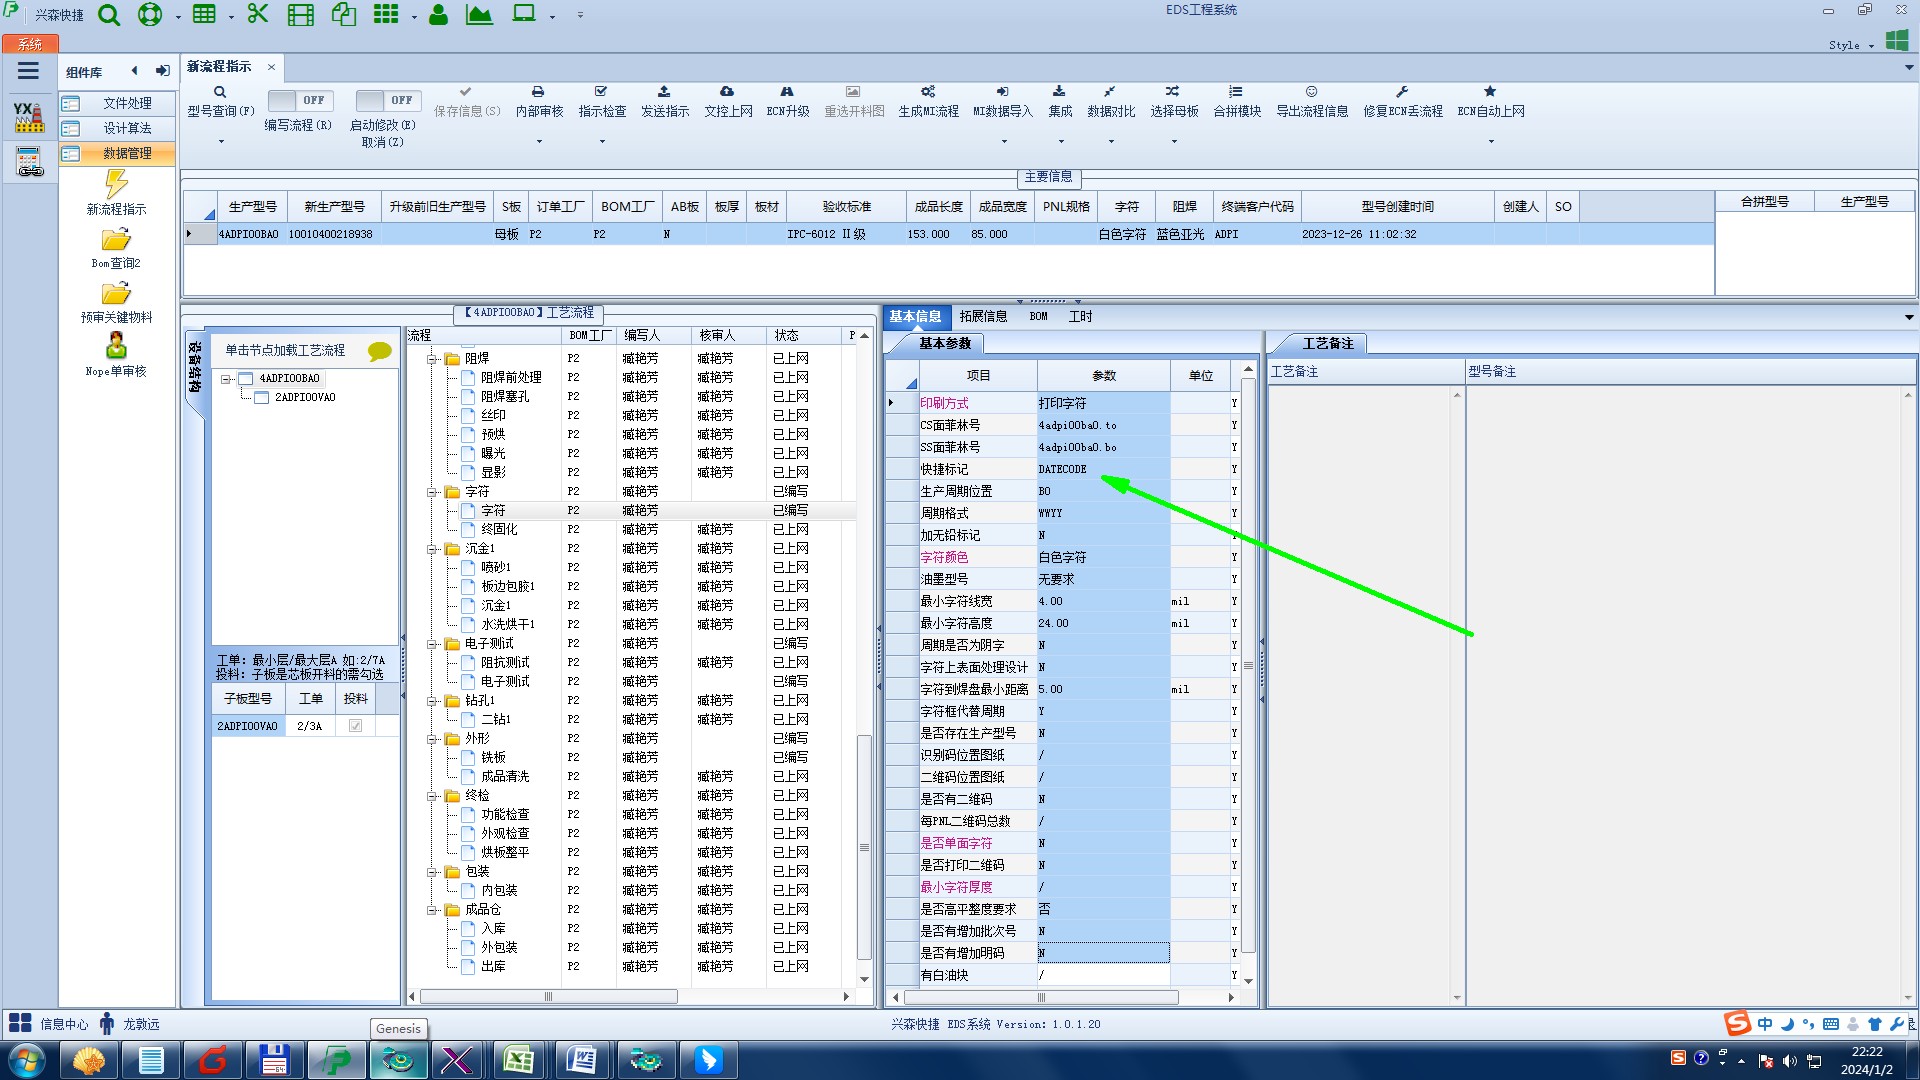
Task: Check the 投料 checkbox for 2ADPI00VA0
Action: point(355,726)
